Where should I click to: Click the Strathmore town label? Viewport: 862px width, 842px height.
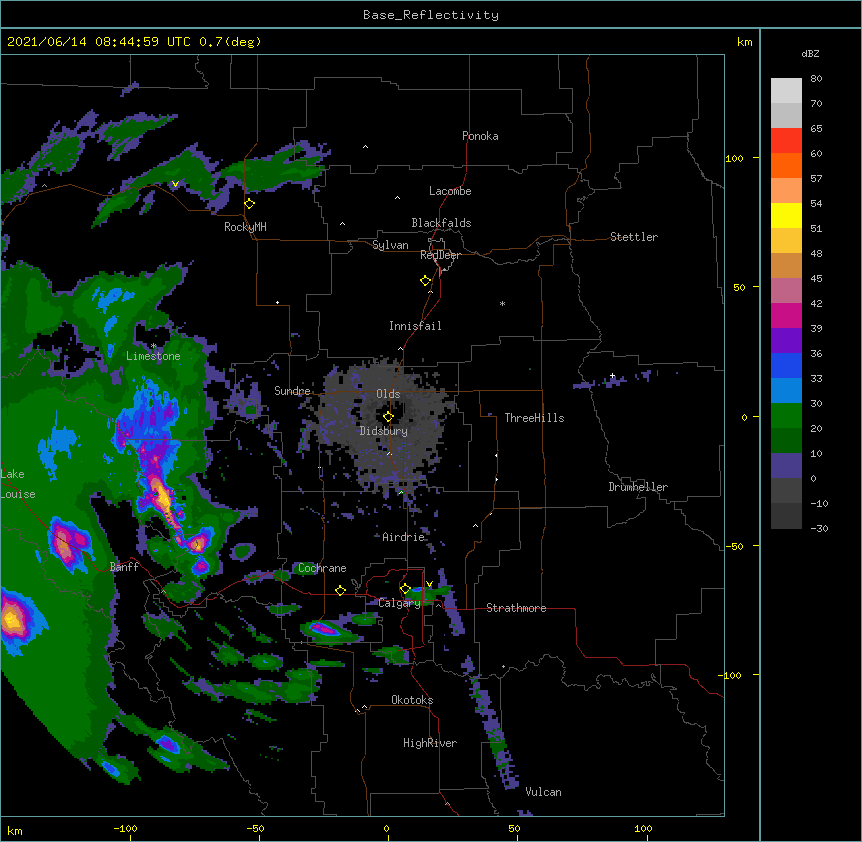516,608
